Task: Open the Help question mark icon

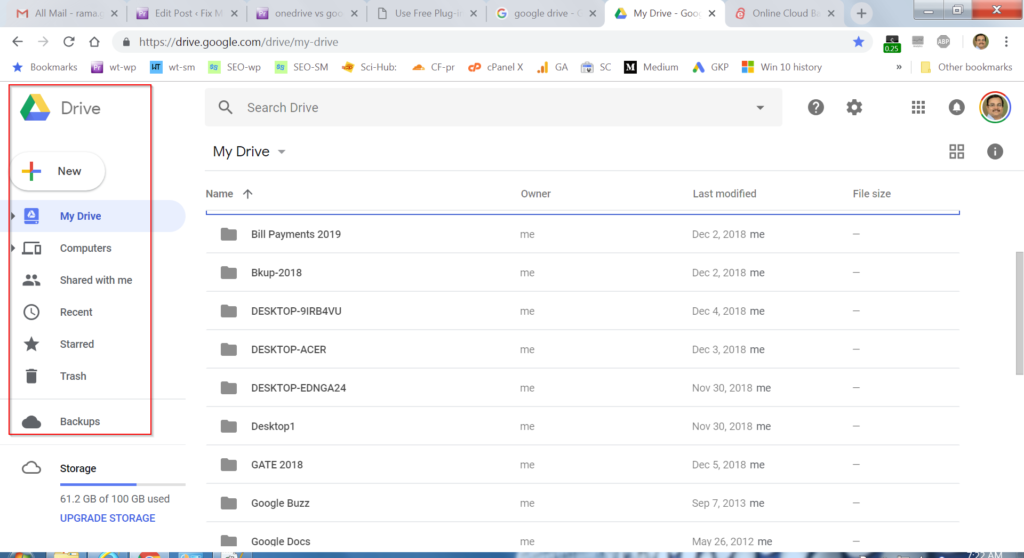Action: [816, 107]
